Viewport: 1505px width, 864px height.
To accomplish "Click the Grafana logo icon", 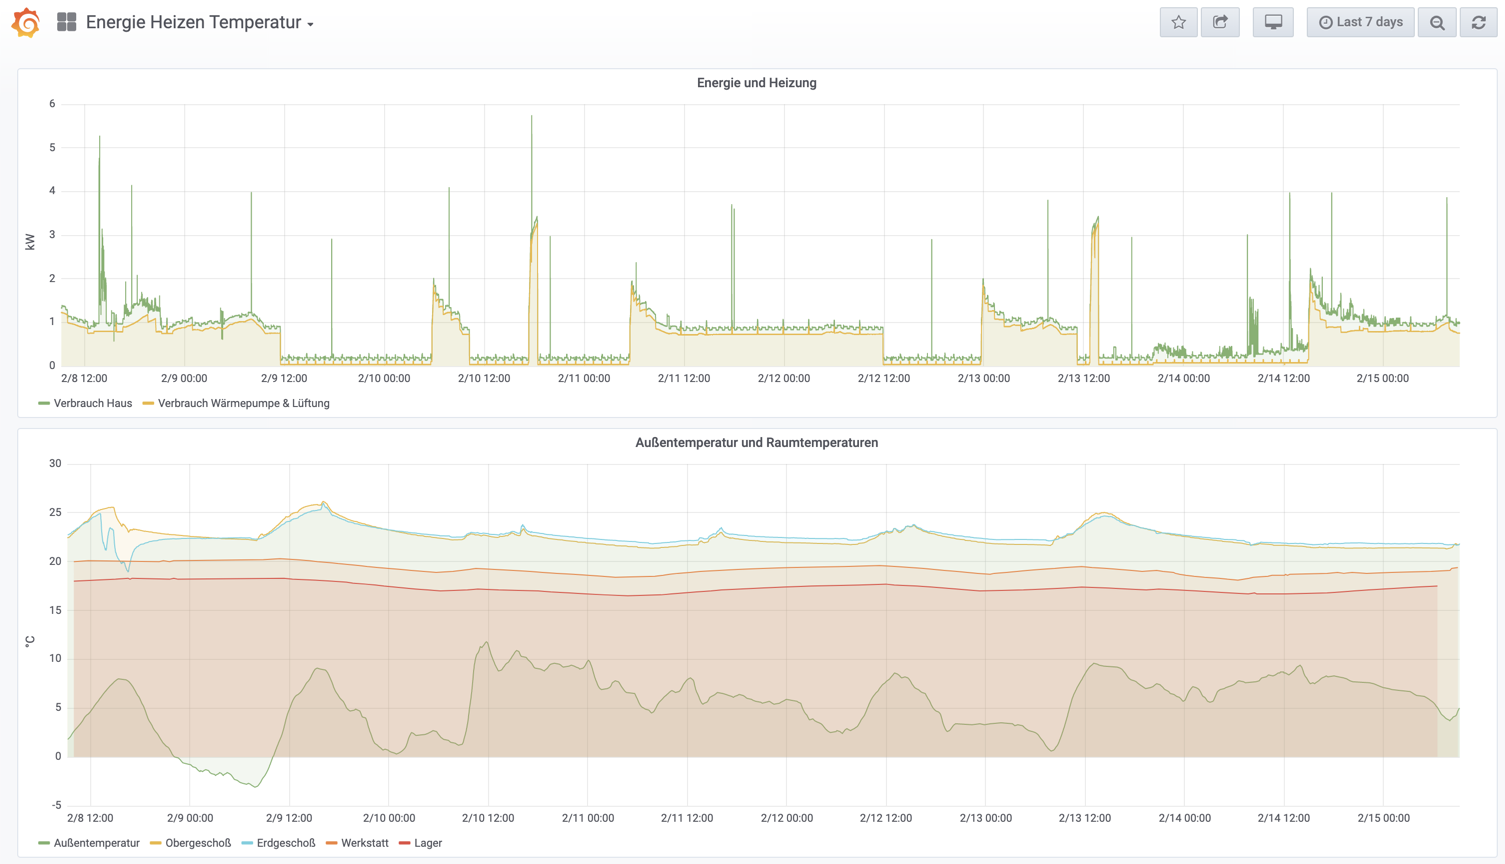I will pyautogui.click(x=26, y=22).
